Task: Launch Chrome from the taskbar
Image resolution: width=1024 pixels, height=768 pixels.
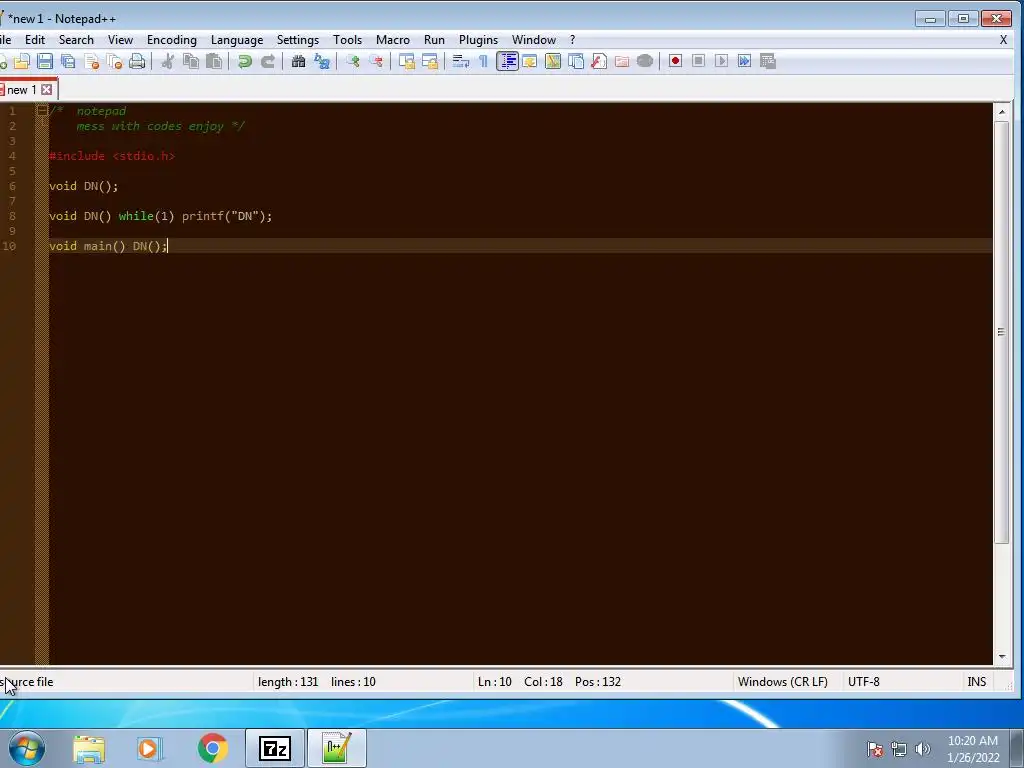Action: (212, 748)
